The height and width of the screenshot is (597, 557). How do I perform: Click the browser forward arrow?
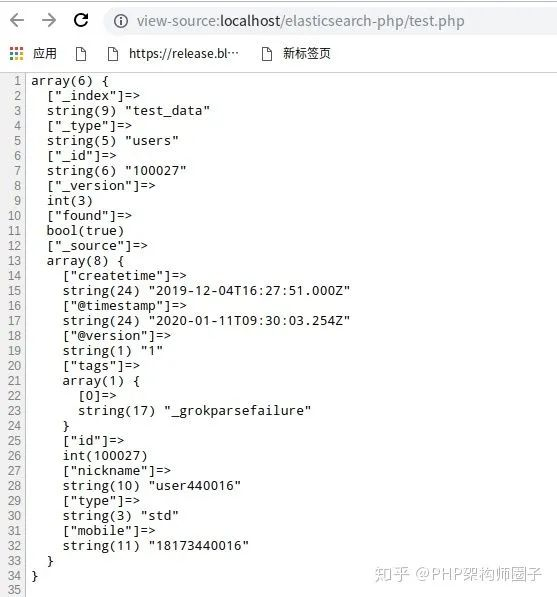point(49,20)
